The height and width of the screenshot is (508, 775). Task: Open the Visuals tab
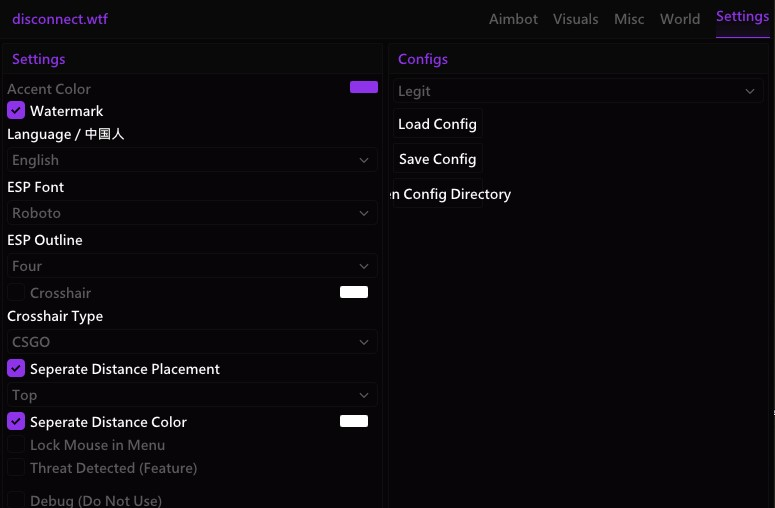575,19
